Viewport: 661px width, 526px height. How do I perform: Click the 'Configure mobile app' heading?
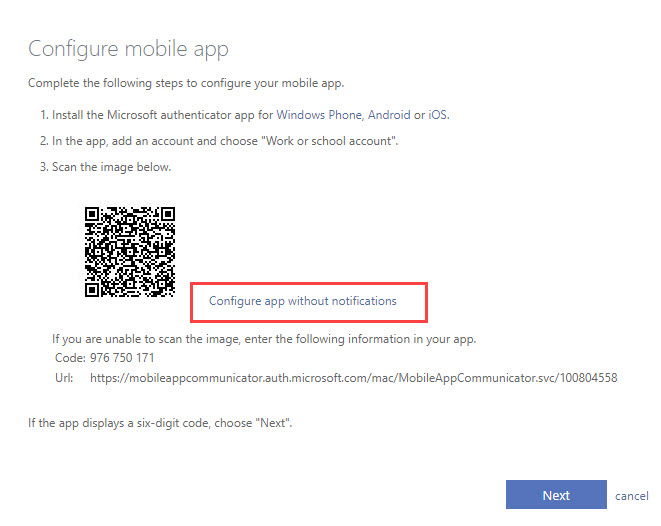(128, 49)
